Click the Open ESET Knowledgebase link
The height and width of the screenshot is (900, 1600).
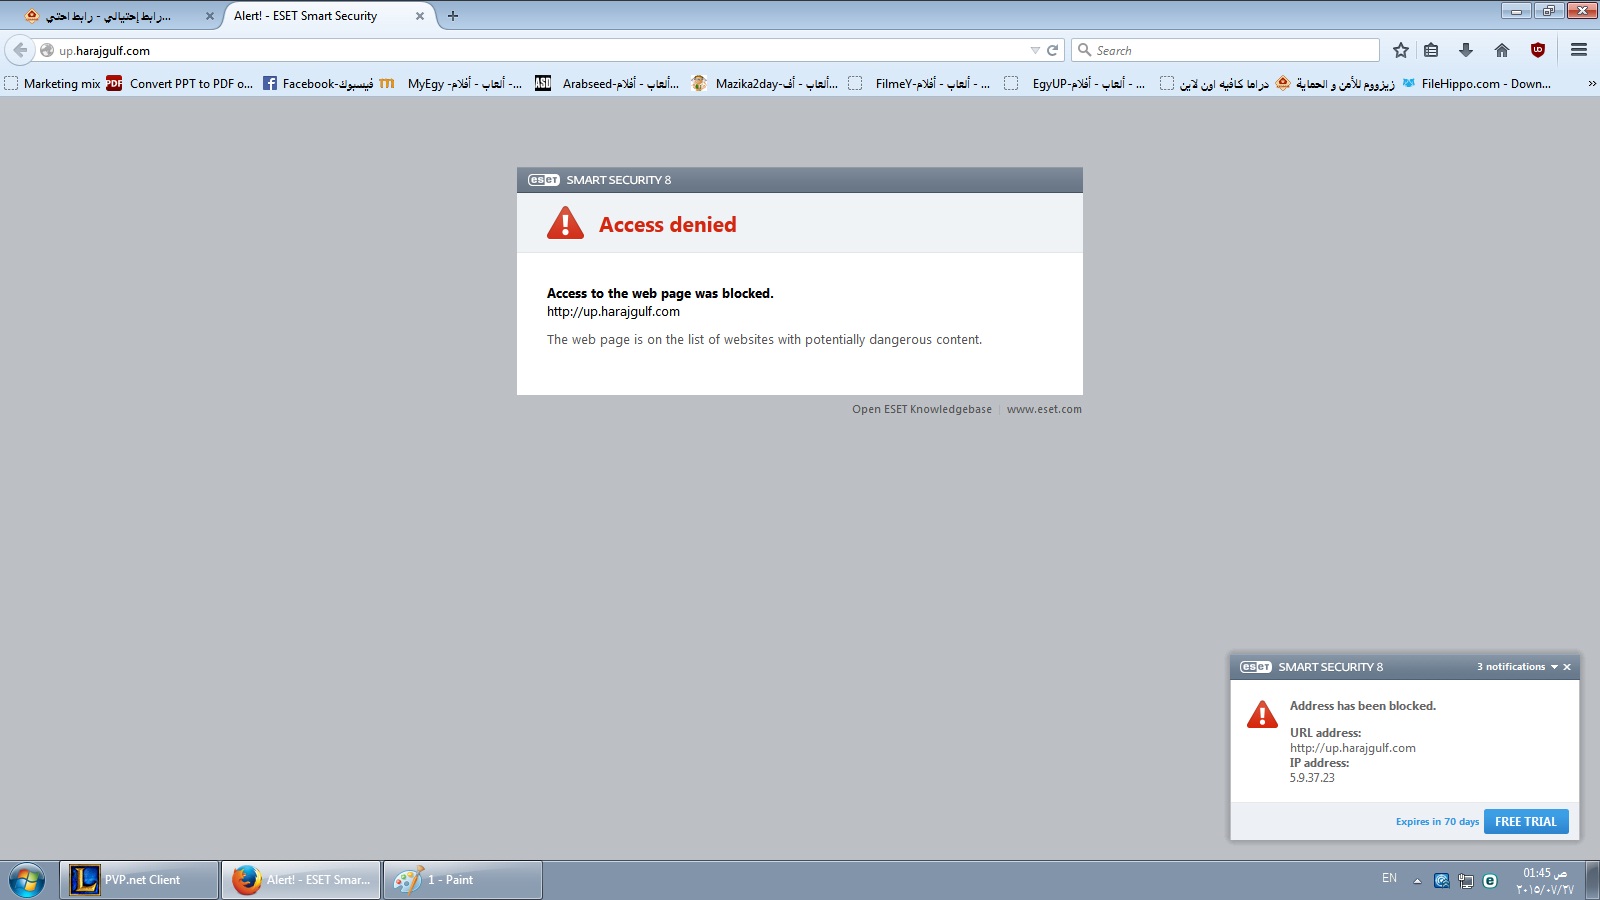click(x=922, y=409)
